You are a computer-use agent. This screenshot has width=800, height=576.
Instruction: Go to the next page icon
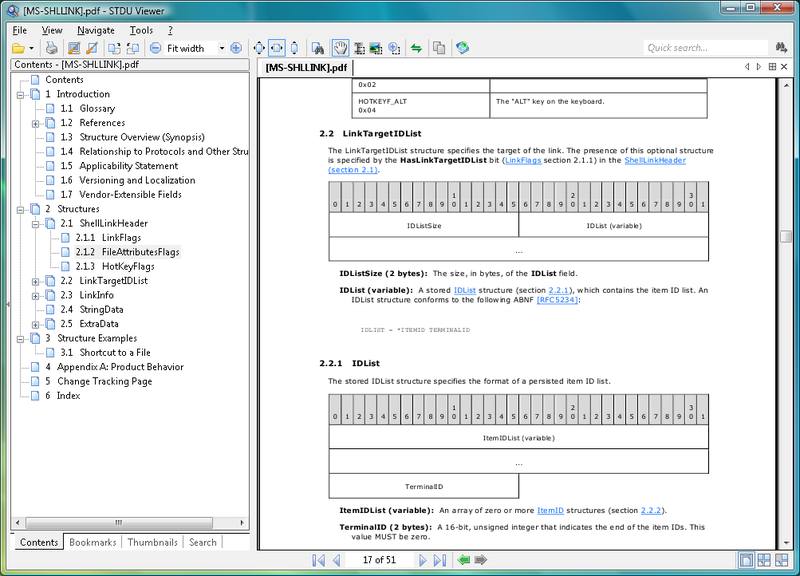tap(422, 560)
